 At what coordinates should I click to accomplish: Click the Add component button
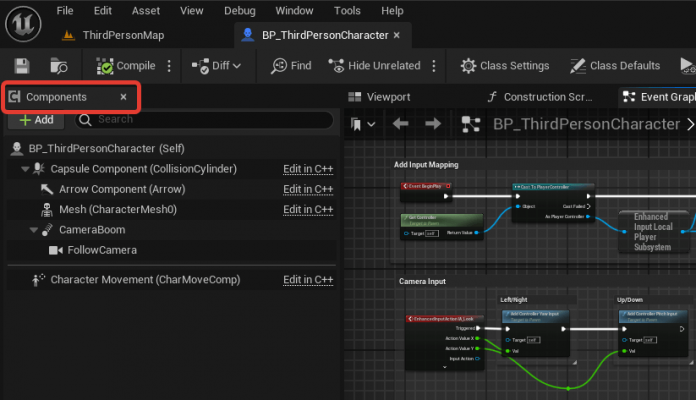pyautogui.click(x=37, y=119)
